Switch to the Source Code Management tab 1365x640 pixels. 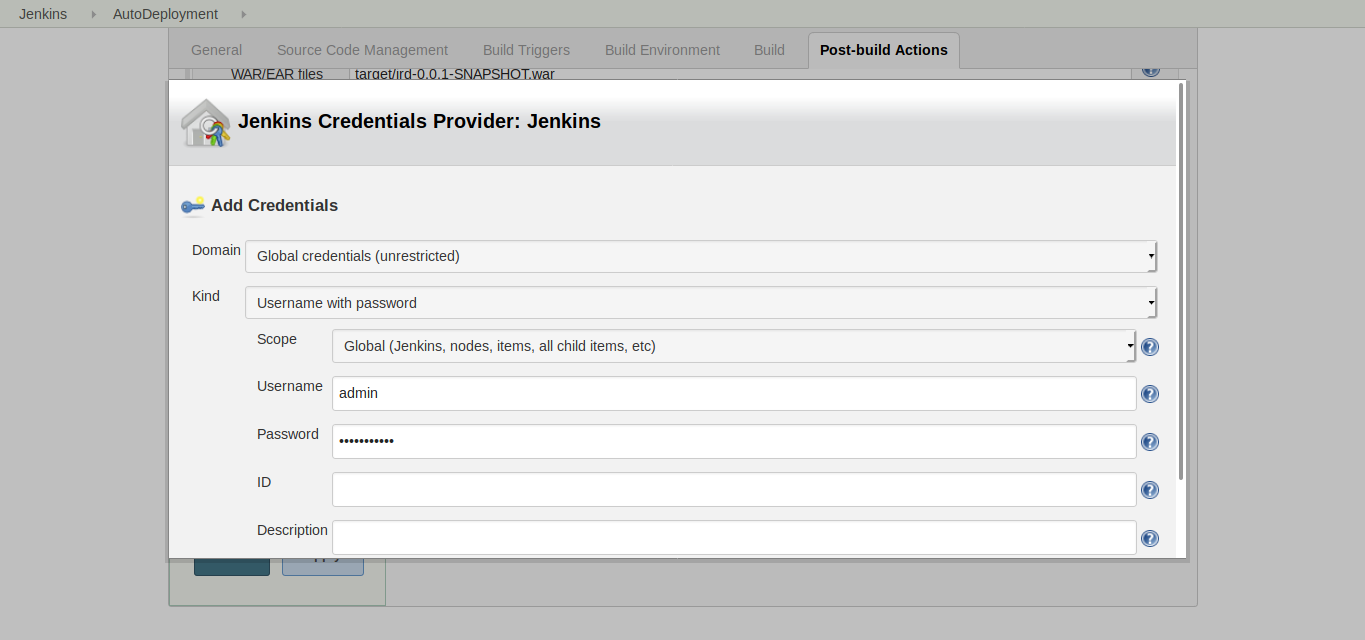tap(362, 50)
